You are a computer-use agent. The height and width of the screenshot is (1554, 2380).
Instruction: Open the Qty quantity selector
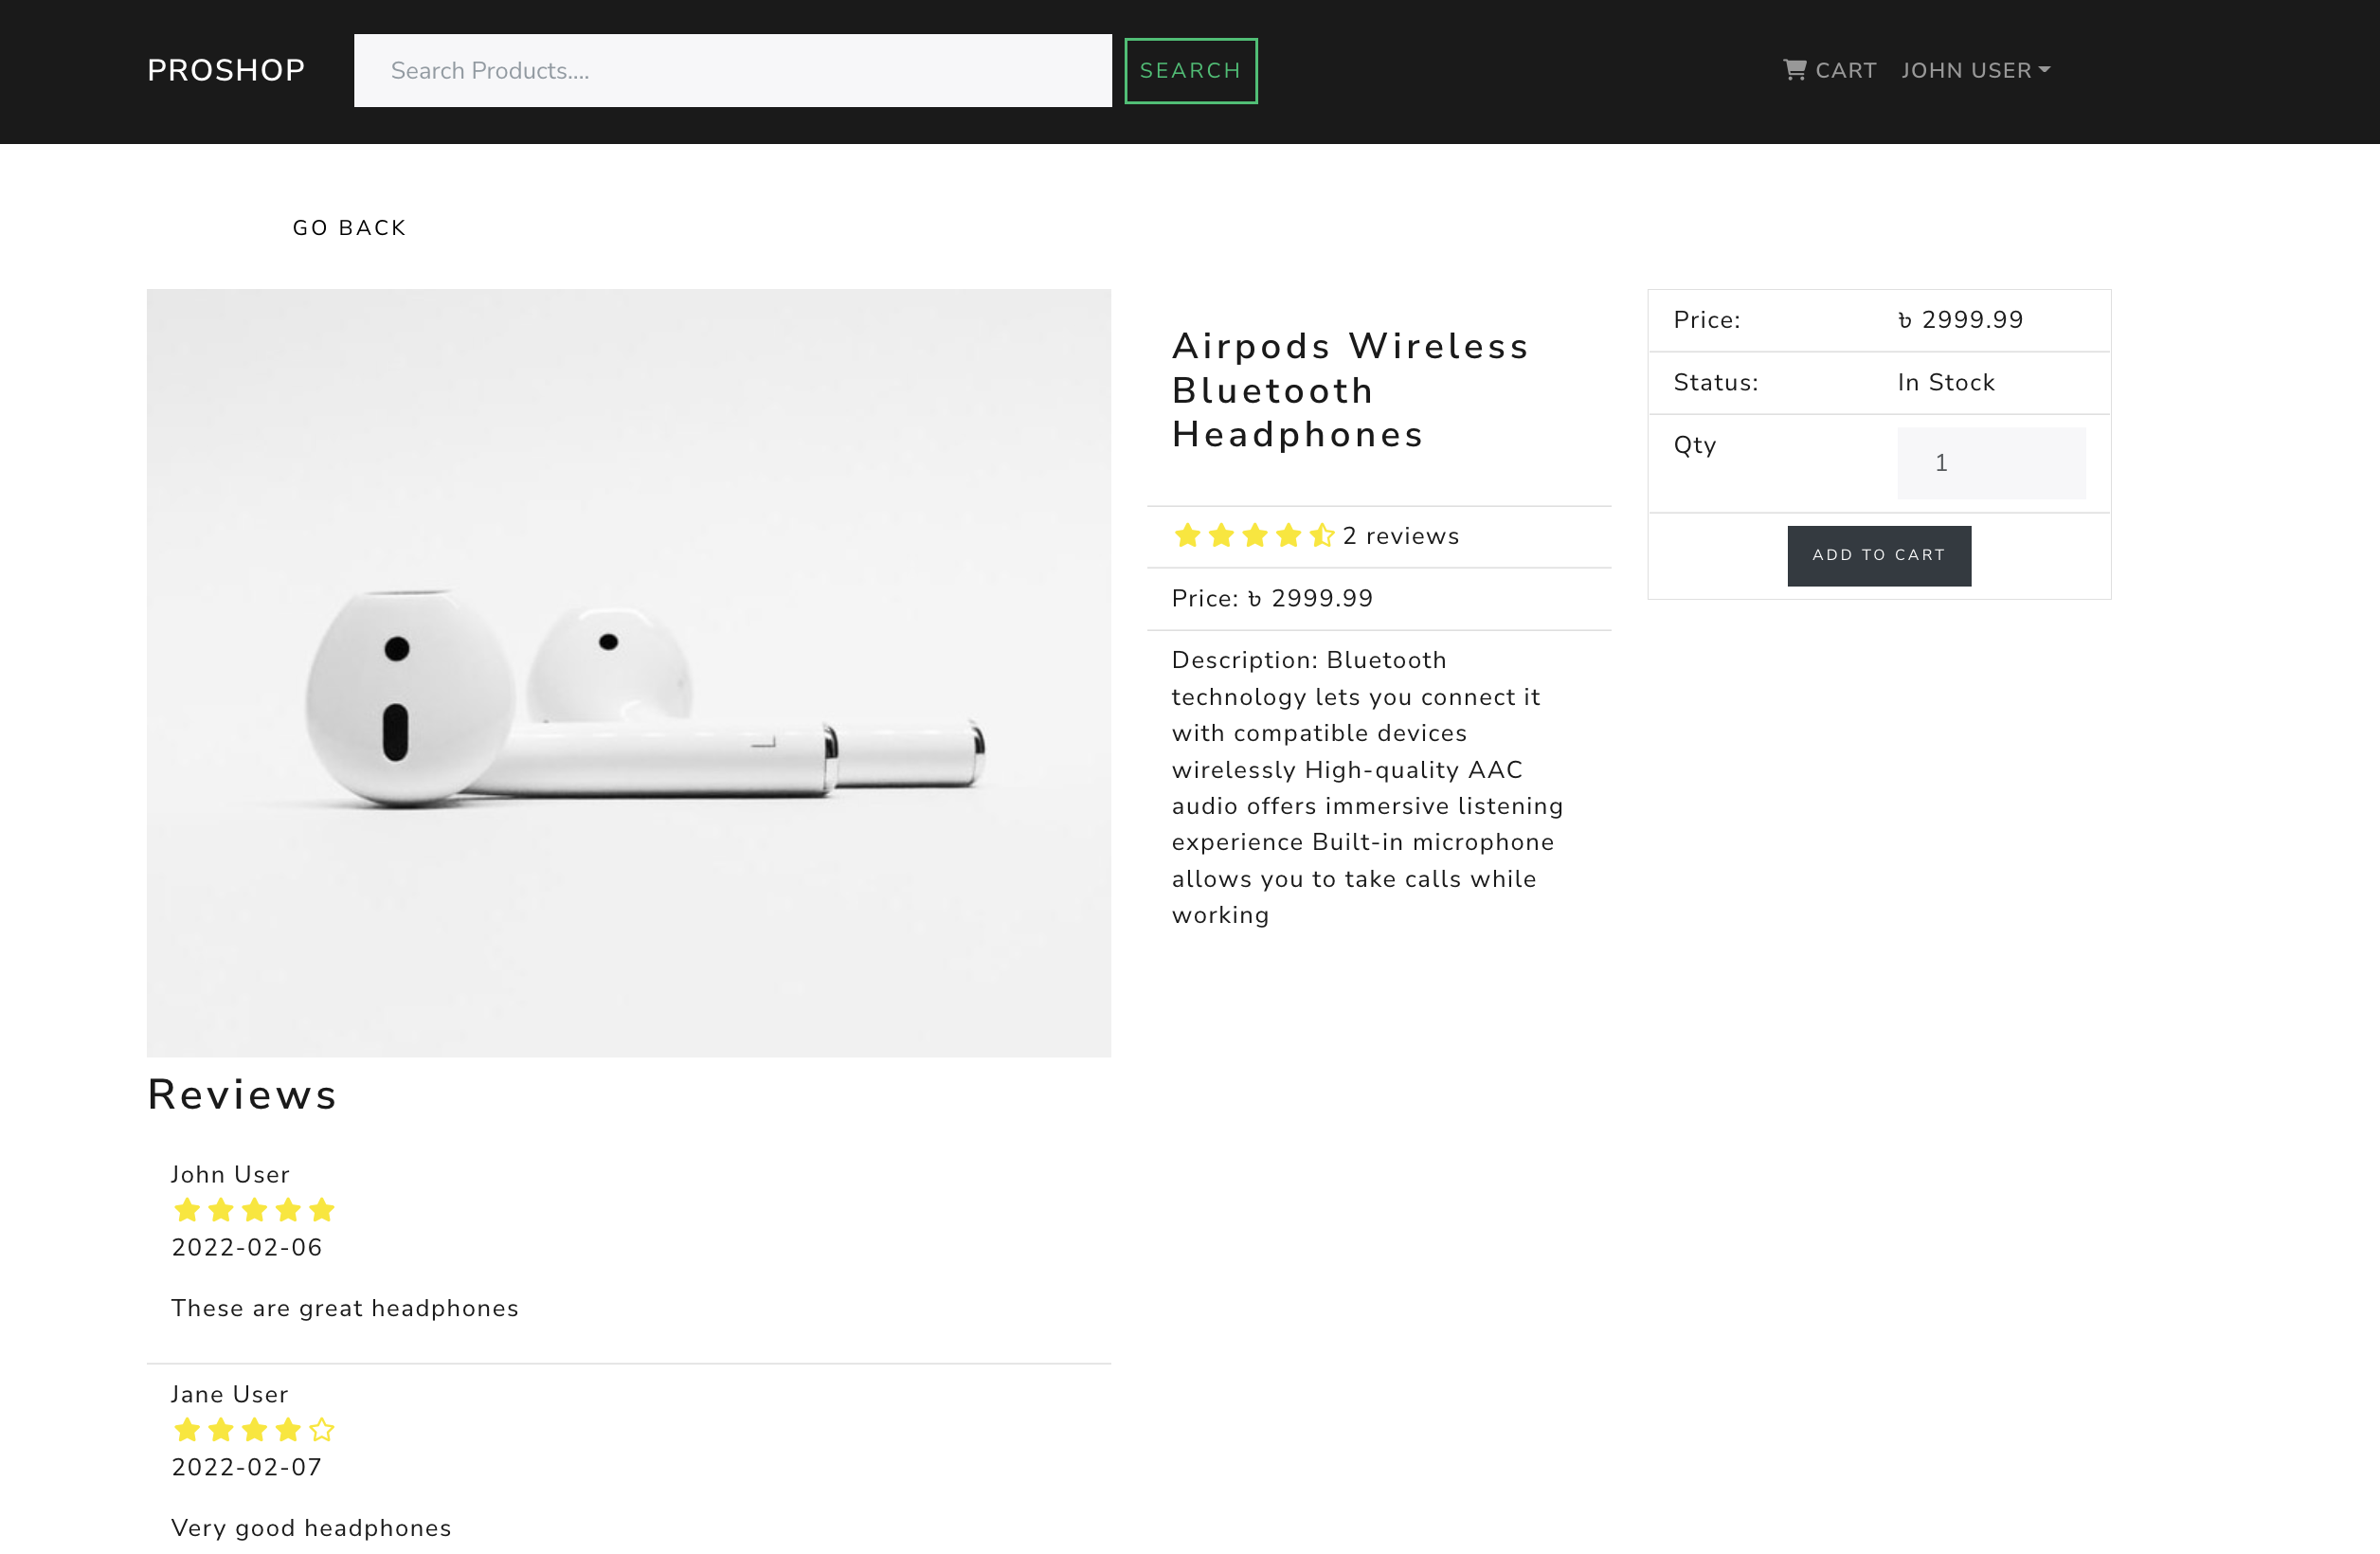click(x=1990, y=462)
